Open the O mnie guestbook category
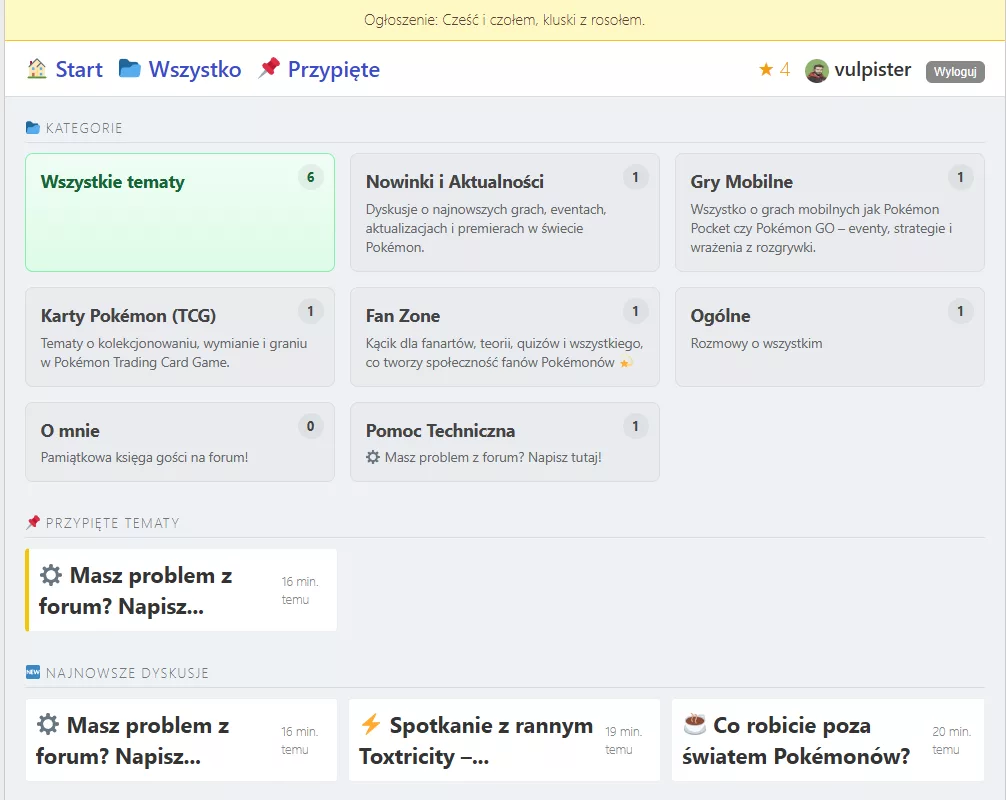1006x800 pixels. (180, 442)
